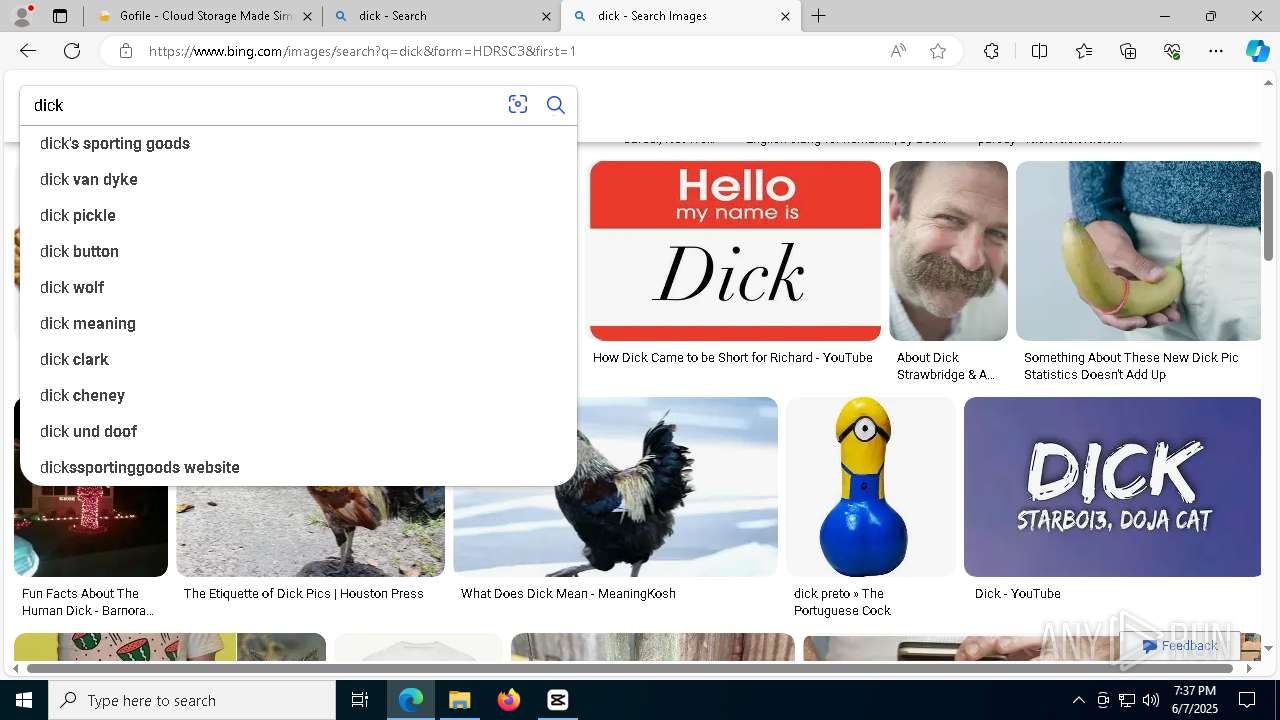This screenshot has height=720, width=1280.
Task: Open the volume speaker tray icon
Action: point(1150,700)
